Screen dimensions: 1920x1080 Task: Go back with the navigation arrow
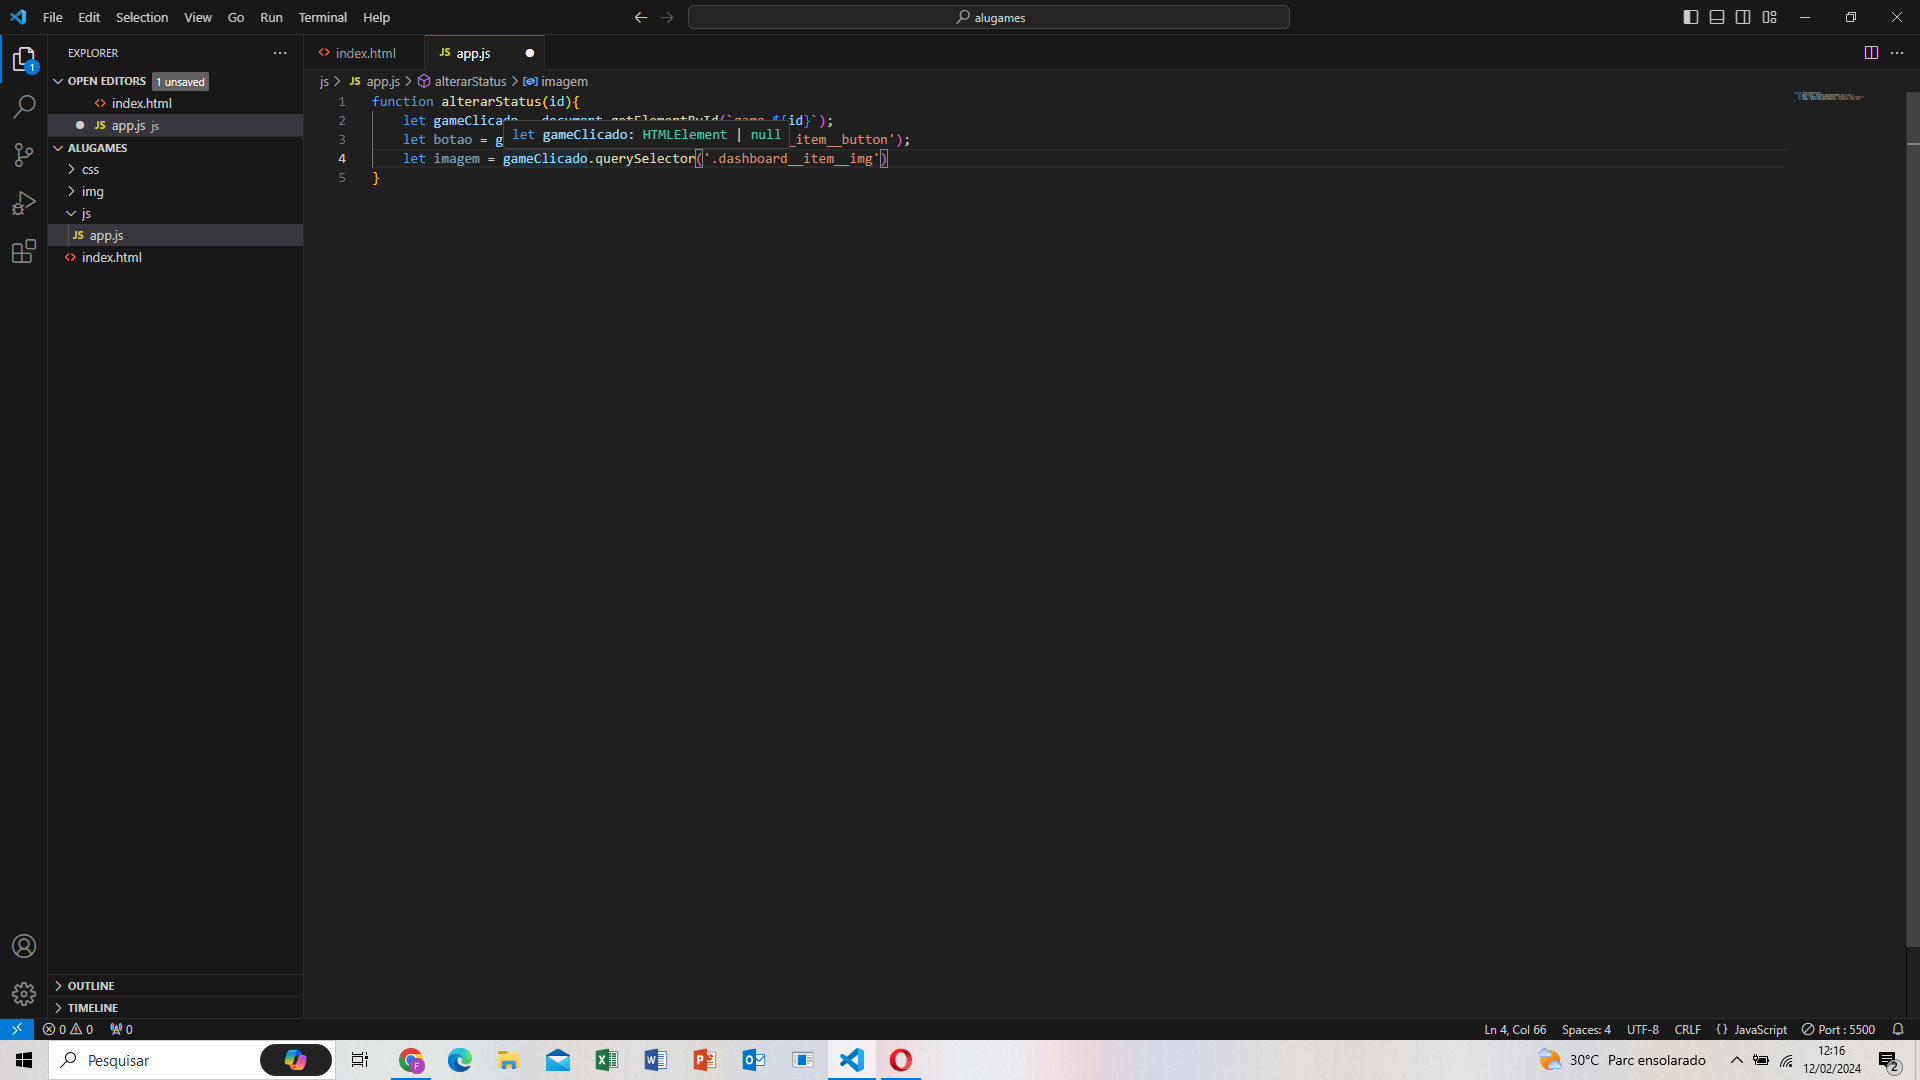coord(641,17)
